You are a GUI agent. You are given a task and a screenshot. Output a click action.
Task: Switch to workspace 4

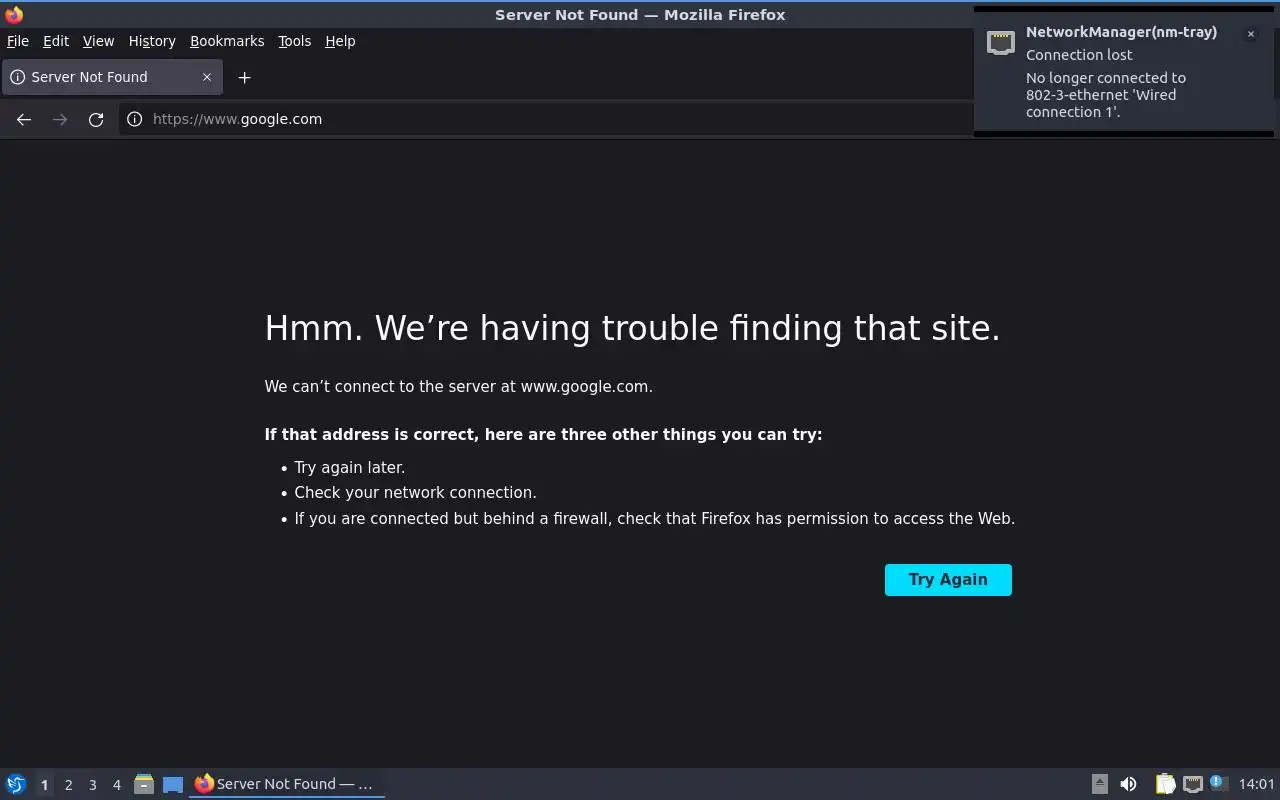pos(116,785)
